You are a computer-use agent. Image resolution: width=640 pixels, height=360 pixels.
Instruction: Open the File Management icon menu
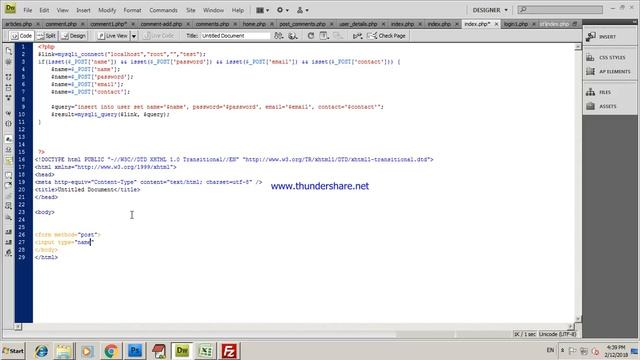[x=279, y=36]
